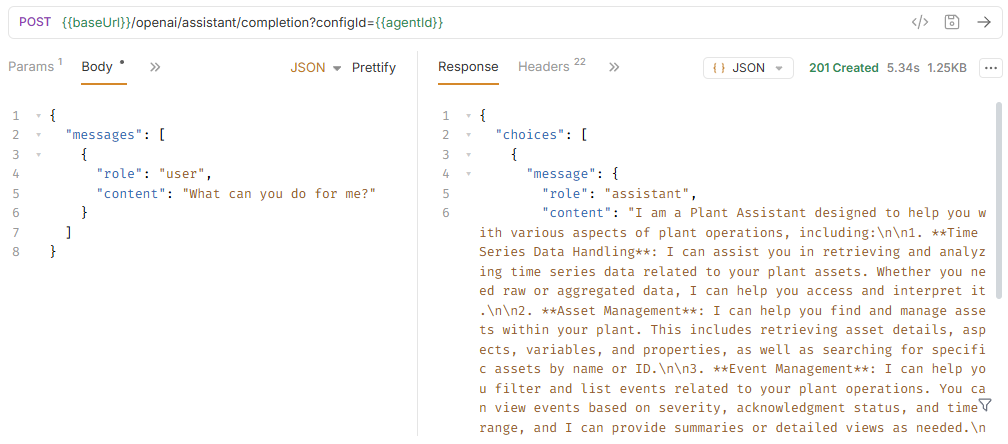Collapse the response choices array fold arrow
This screenshot has height=444, width=1008.
coord(468,135)
